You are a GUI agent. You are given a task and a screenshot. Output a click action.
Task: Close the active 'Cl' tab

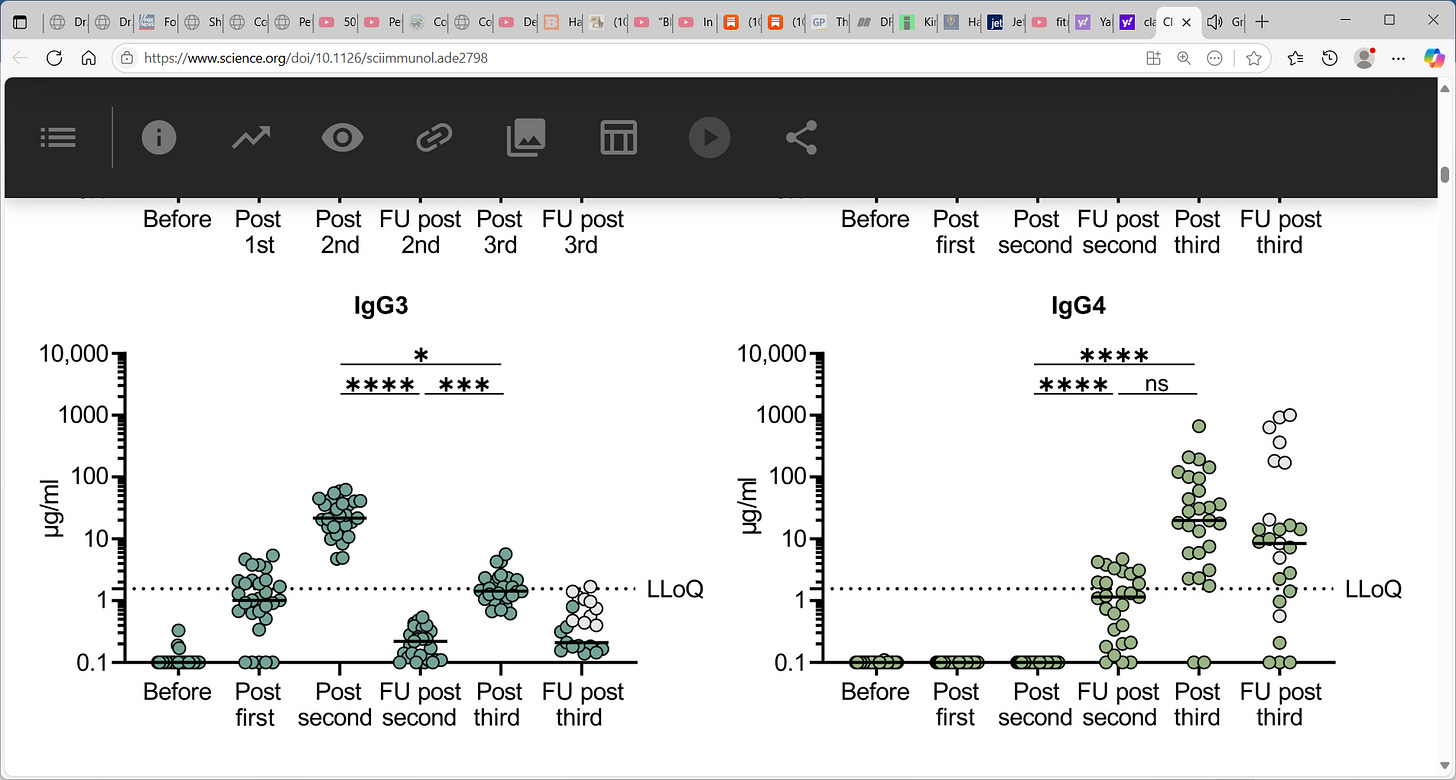(x=1187, y=21)
